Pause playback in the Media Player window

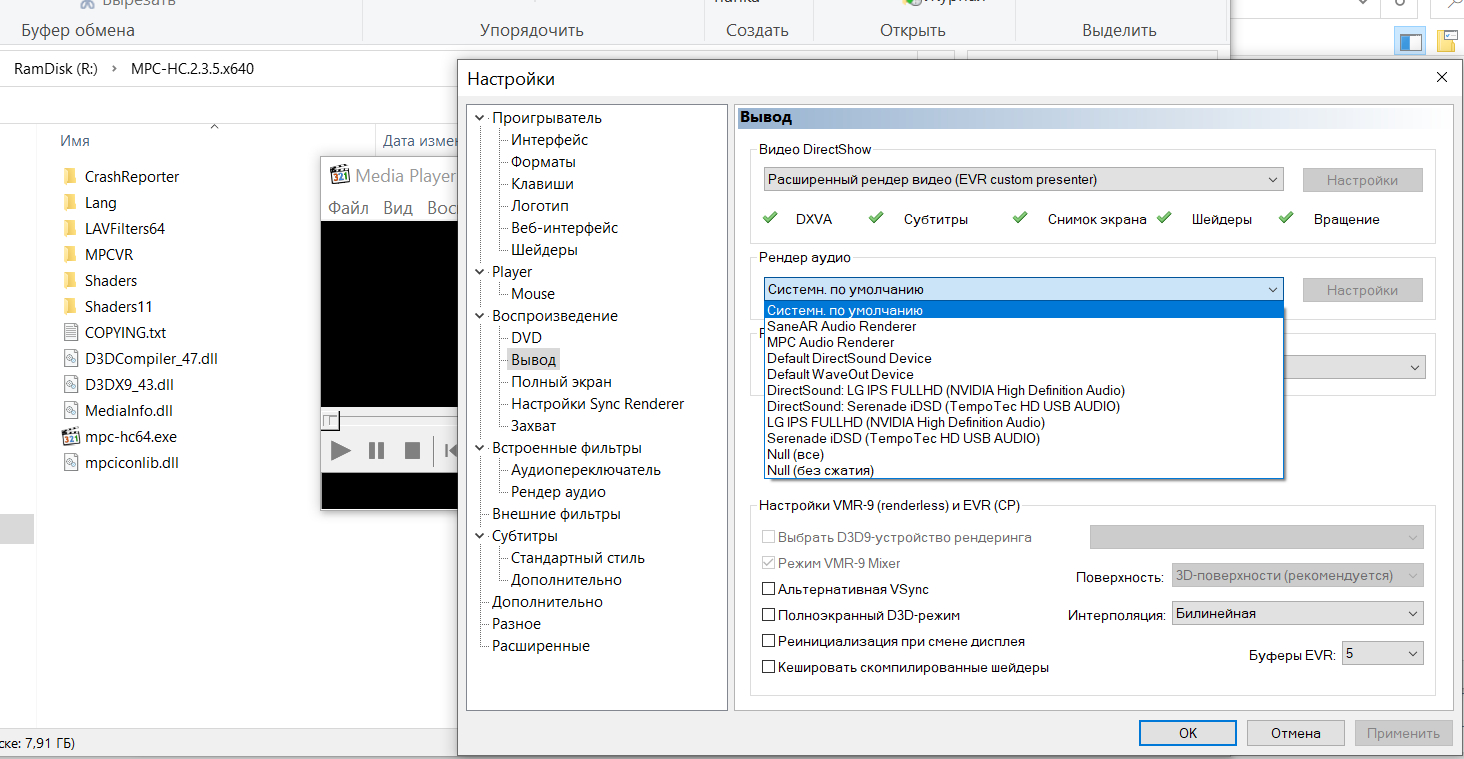(377, 451)
